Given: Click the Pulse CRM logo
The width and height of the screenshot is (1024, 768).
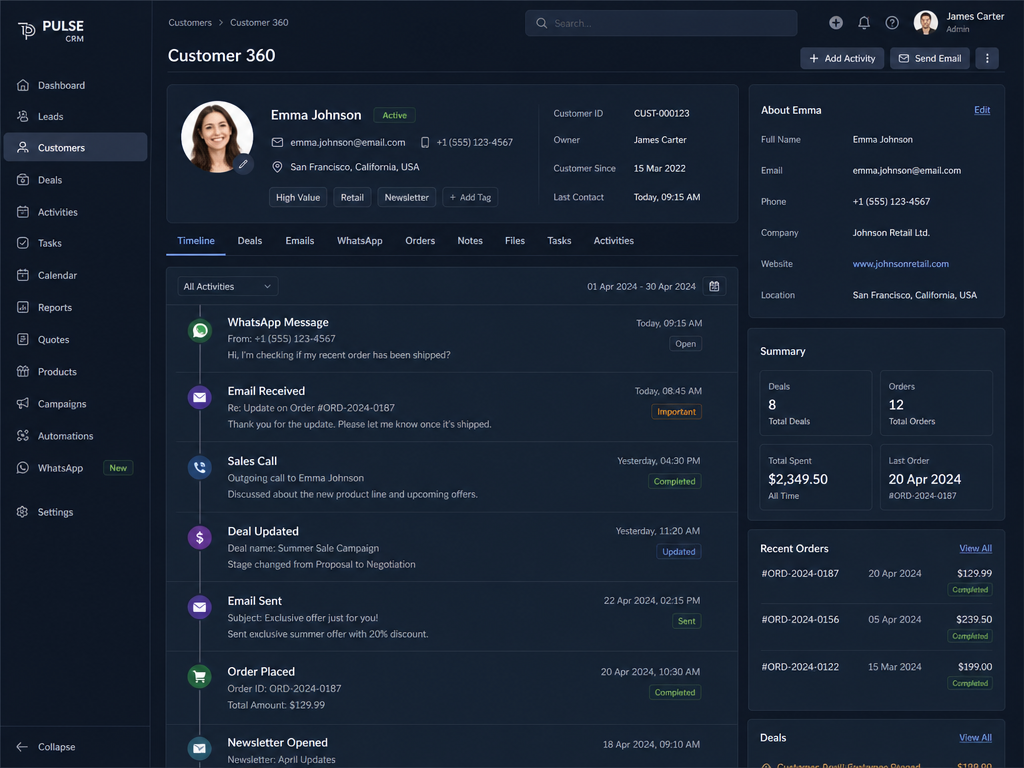Looking at the screenshot, I should [x=51, y=30].
